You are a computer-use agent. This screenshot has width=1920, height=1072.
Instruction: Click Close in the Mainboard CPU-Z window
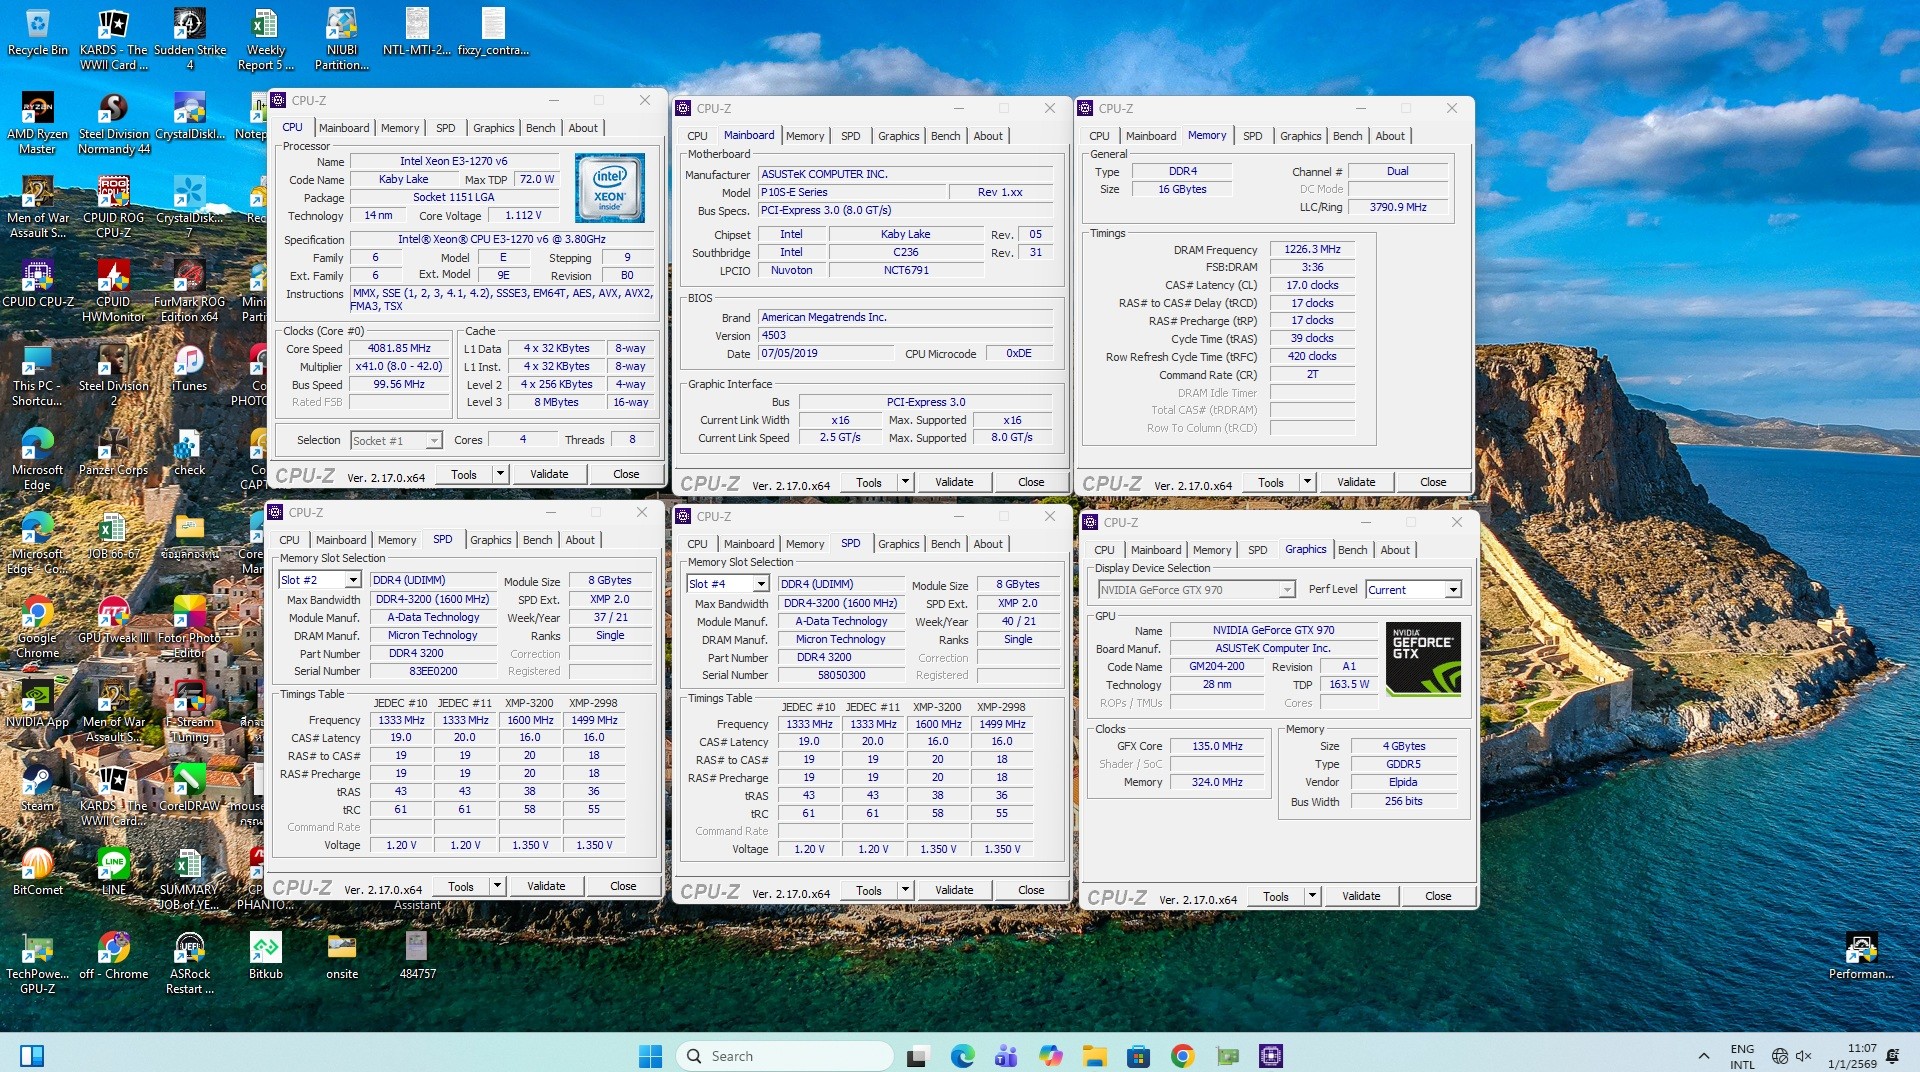click(x=1030, y=482)
